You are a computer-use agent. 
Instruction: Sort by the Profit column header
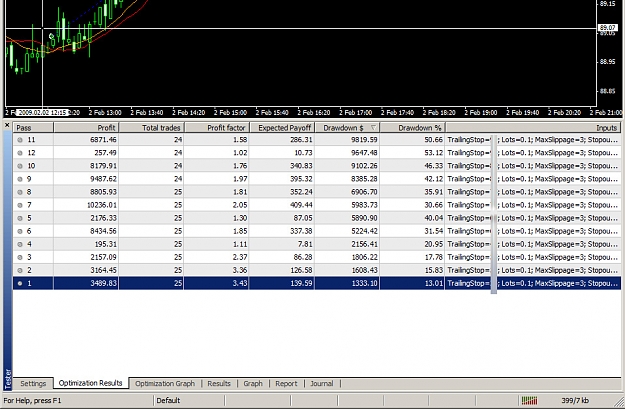pos(86,128)
